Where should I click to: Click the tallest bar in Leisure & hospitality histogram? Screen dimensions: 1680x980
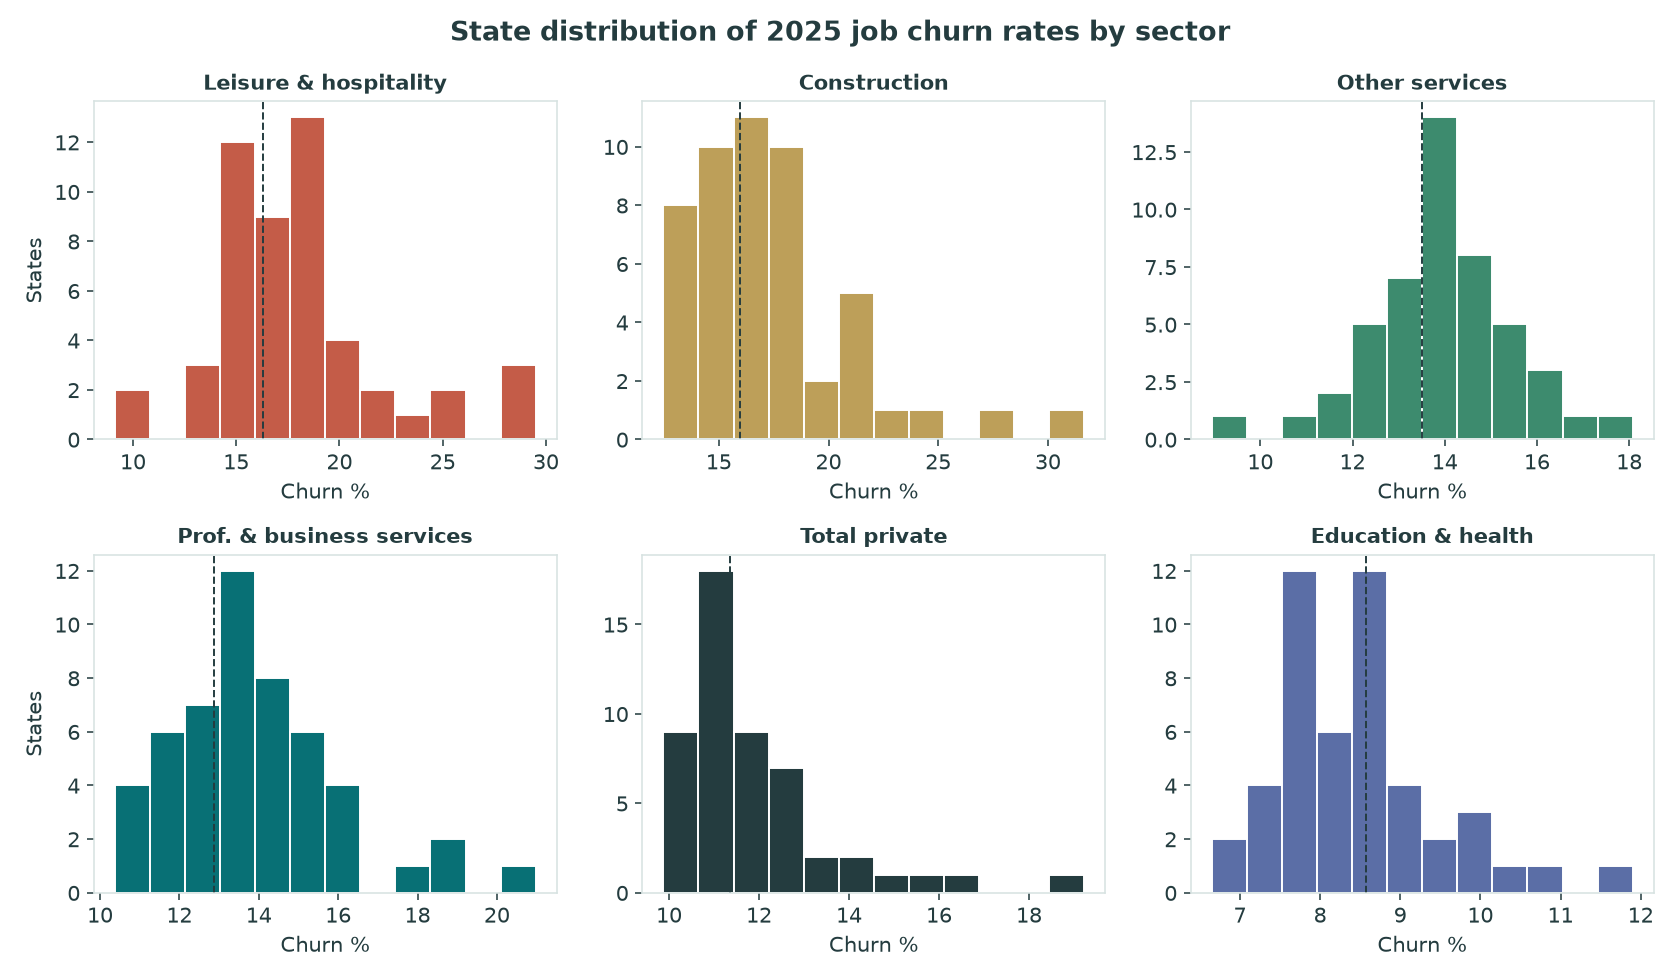(307, 279)
